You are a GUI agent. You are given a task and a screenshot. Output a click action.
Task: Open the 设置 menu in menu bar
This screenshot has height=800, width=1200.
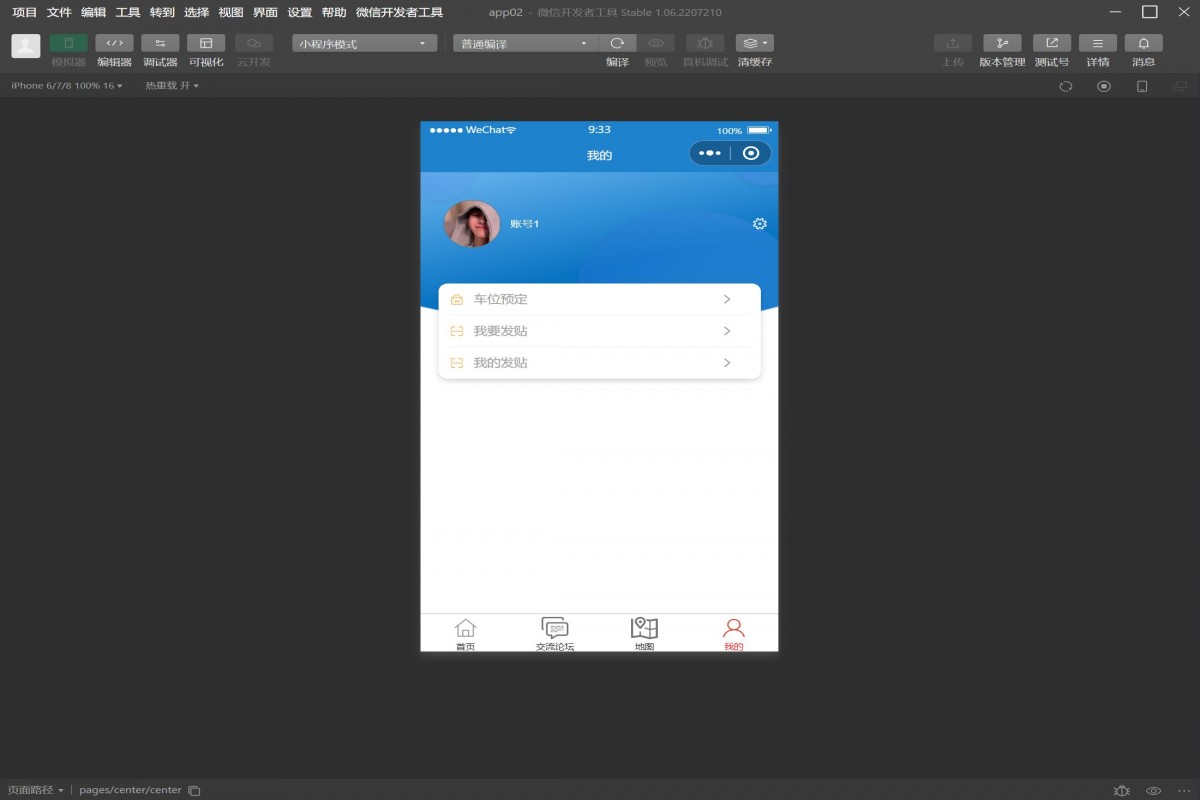pyautogui.click(x=299, y=13)
